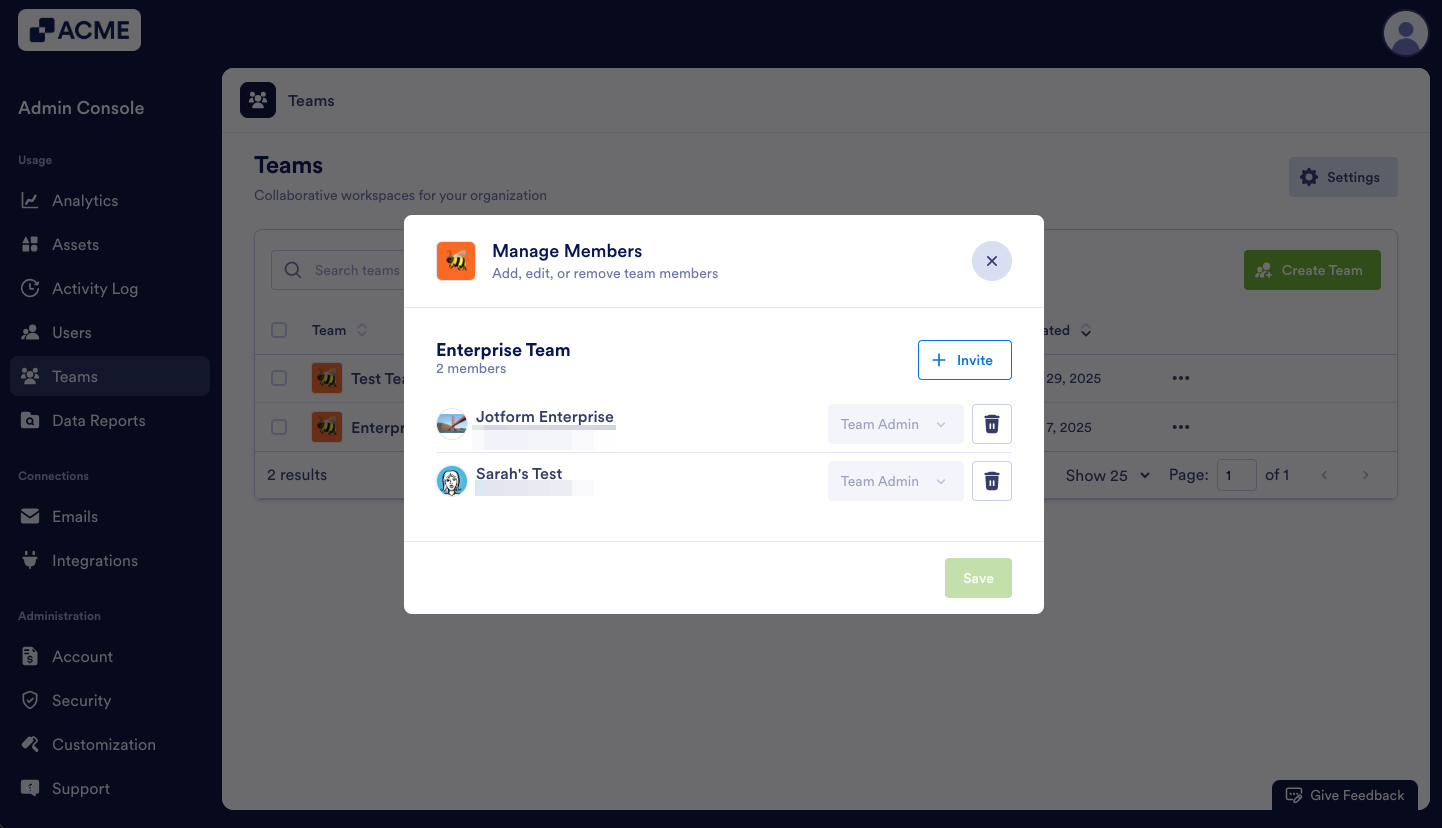
Task: Delete Sarah's Test from the team
Action: 991,481
